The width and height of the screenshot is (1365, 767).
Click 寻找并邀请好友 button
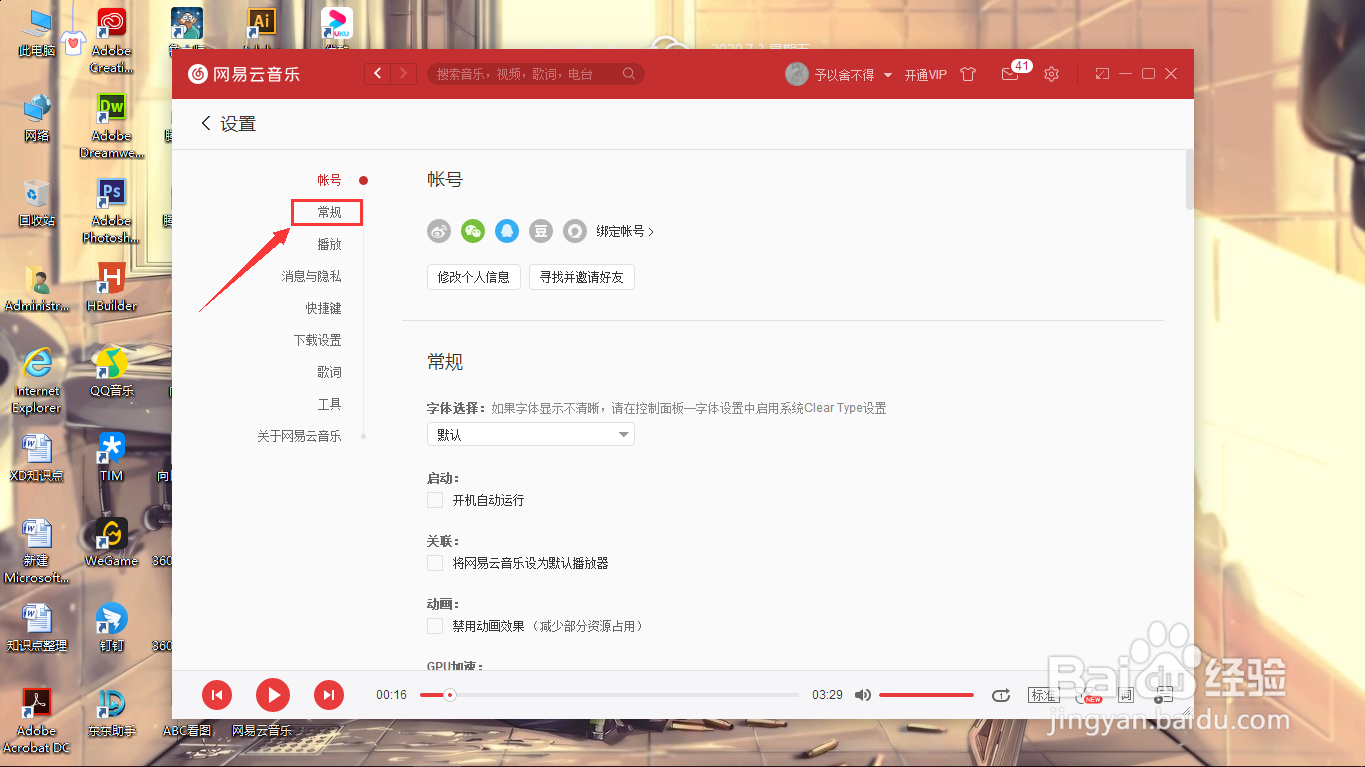[582, 277]
